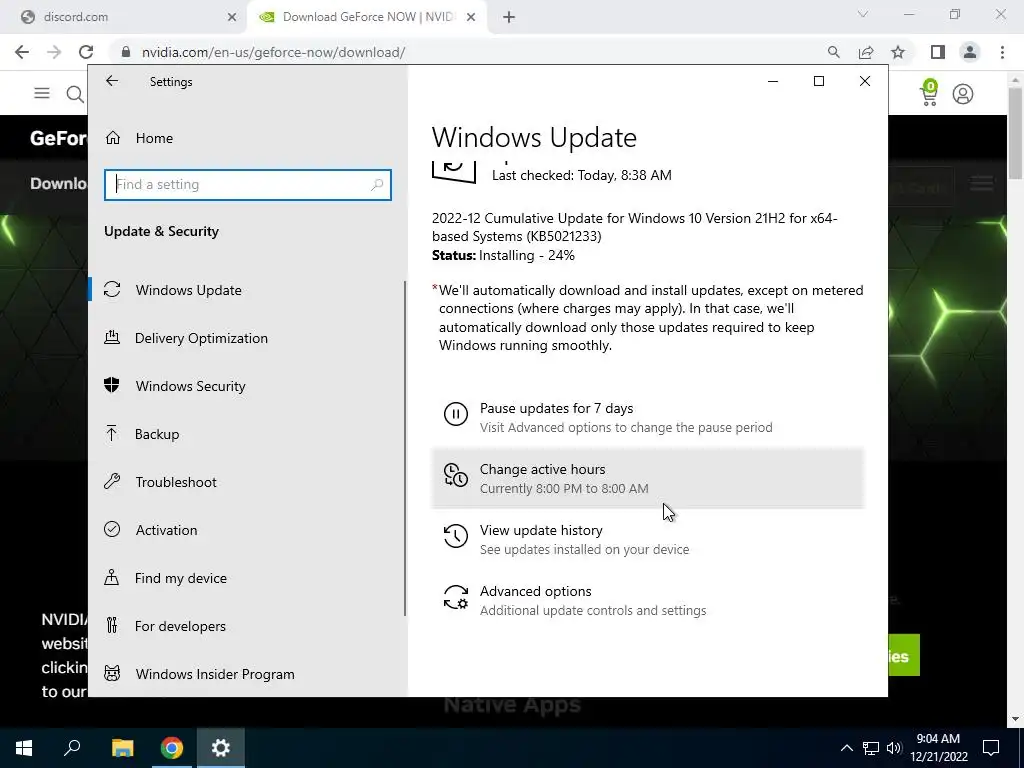Click the Find my device person icon
Image resolution: width=1024 pixels, height=768 pixels.
112,577
